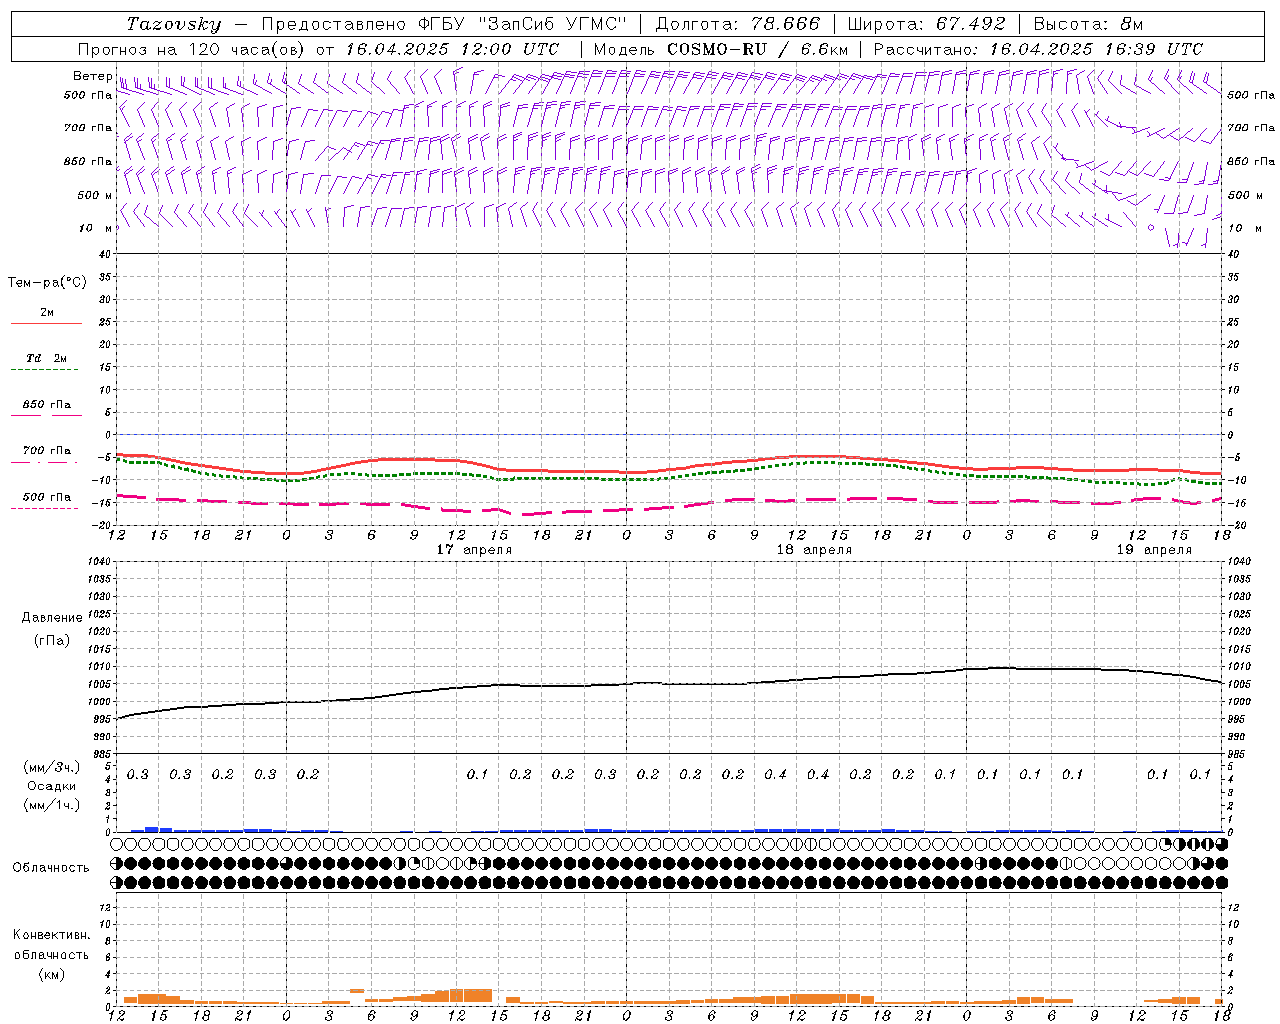Click the Тем-ра(°C) axis label
Image resolution: width=1280 pixels, height=1024 pixels.
click(47, 283)
